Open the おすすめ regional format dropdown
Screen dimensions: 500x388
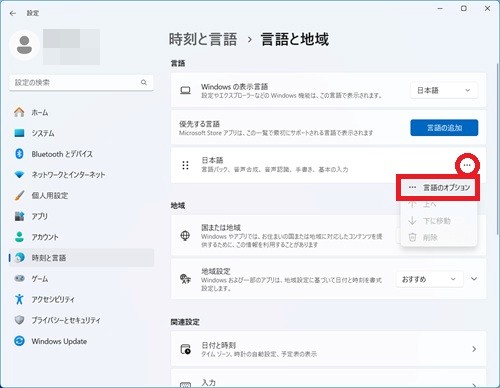pos(429,279)
